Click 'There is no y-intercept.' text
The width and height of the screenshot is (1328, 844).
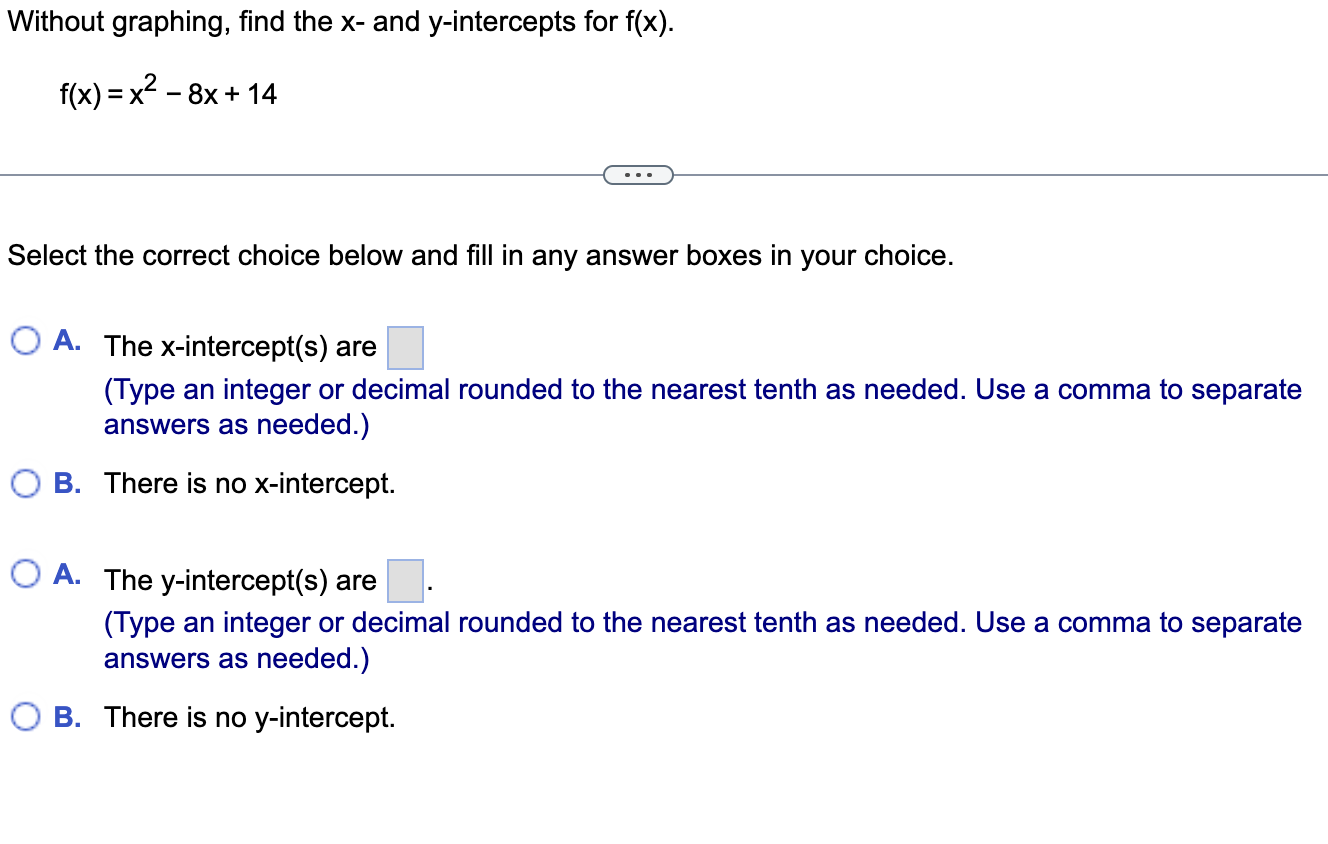[x=248, y=717]
